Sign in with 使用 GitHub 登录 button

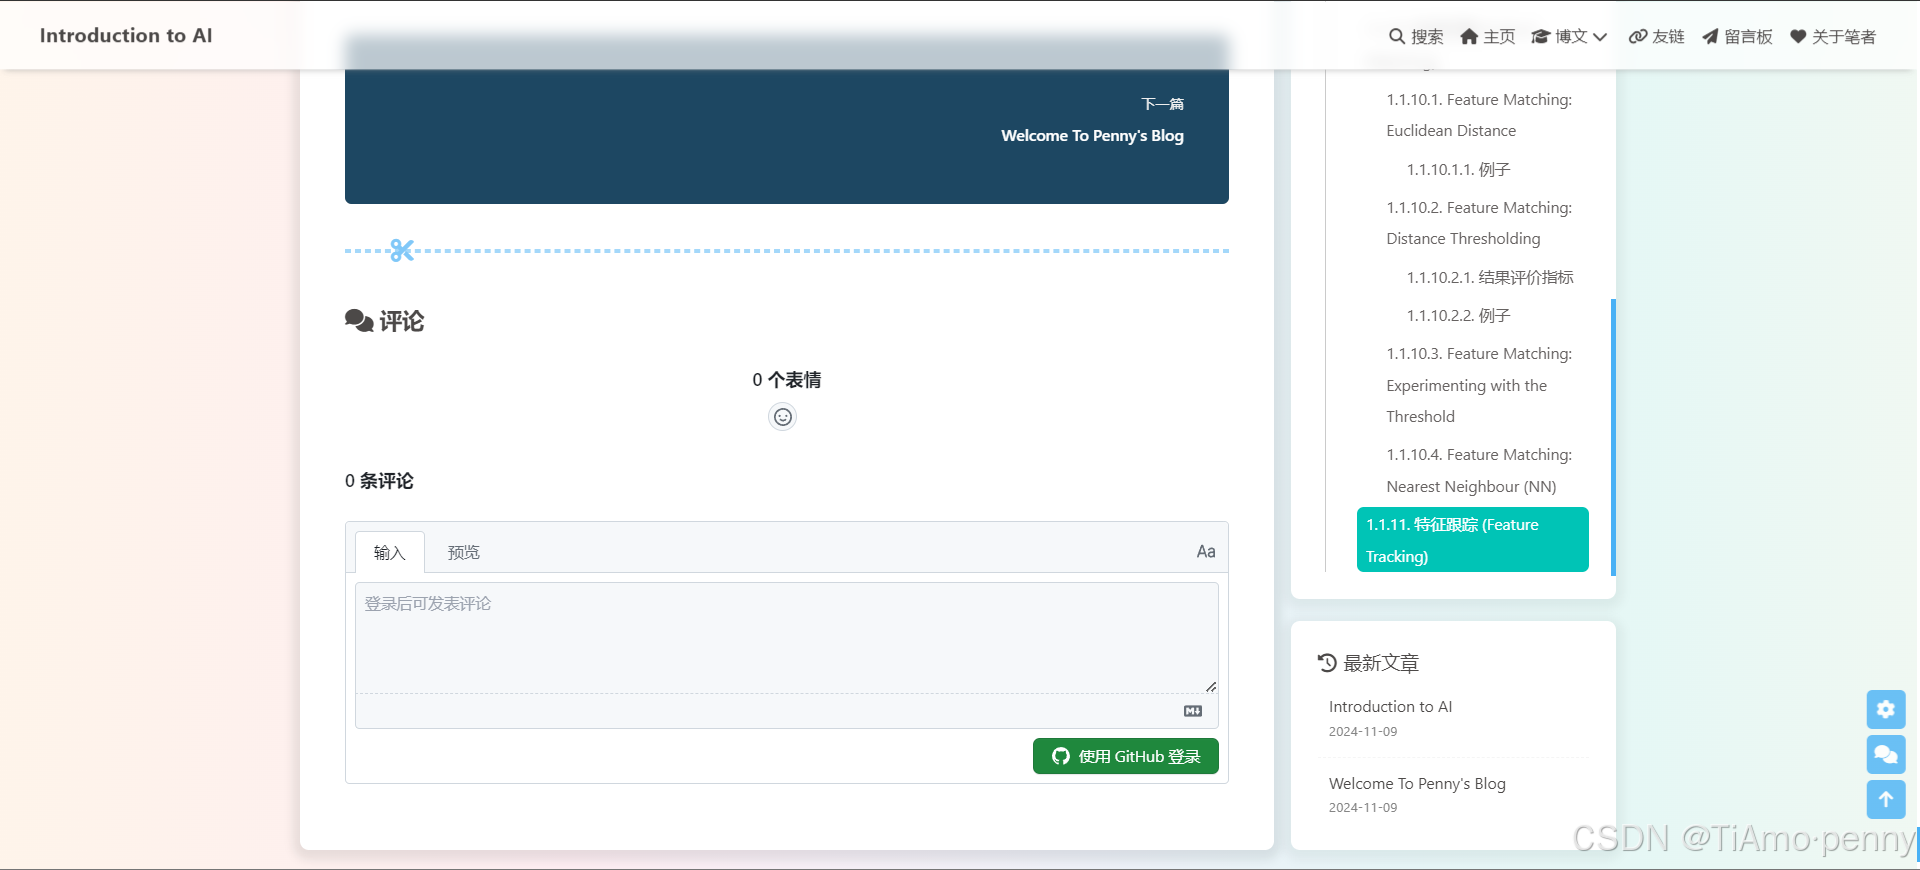pyautogui.click(x=1125, y=756)
